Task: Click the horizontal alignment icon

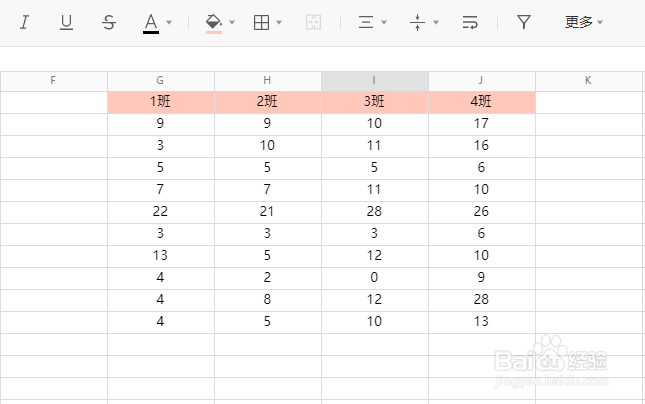Action: [366, 22]
